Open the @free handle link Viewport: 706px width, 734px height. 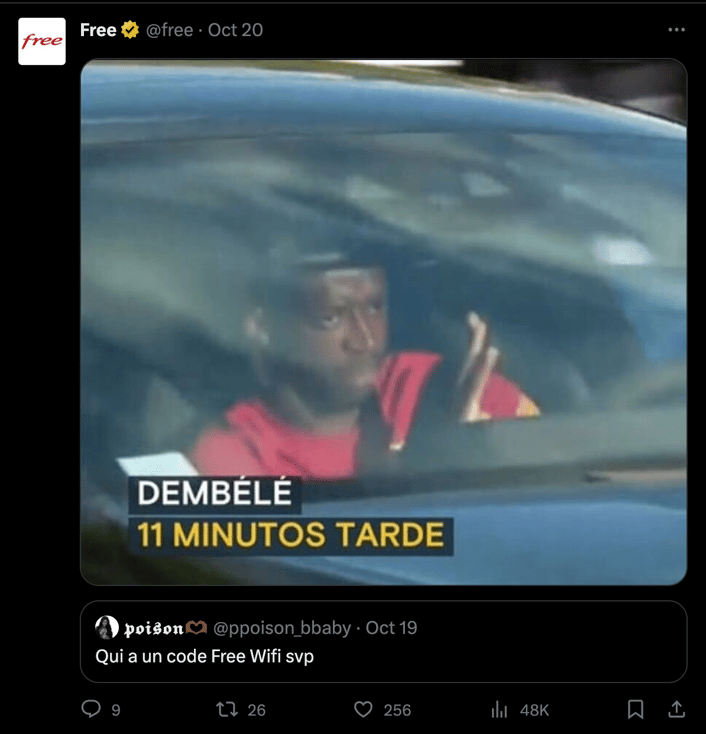click(169, 30)
